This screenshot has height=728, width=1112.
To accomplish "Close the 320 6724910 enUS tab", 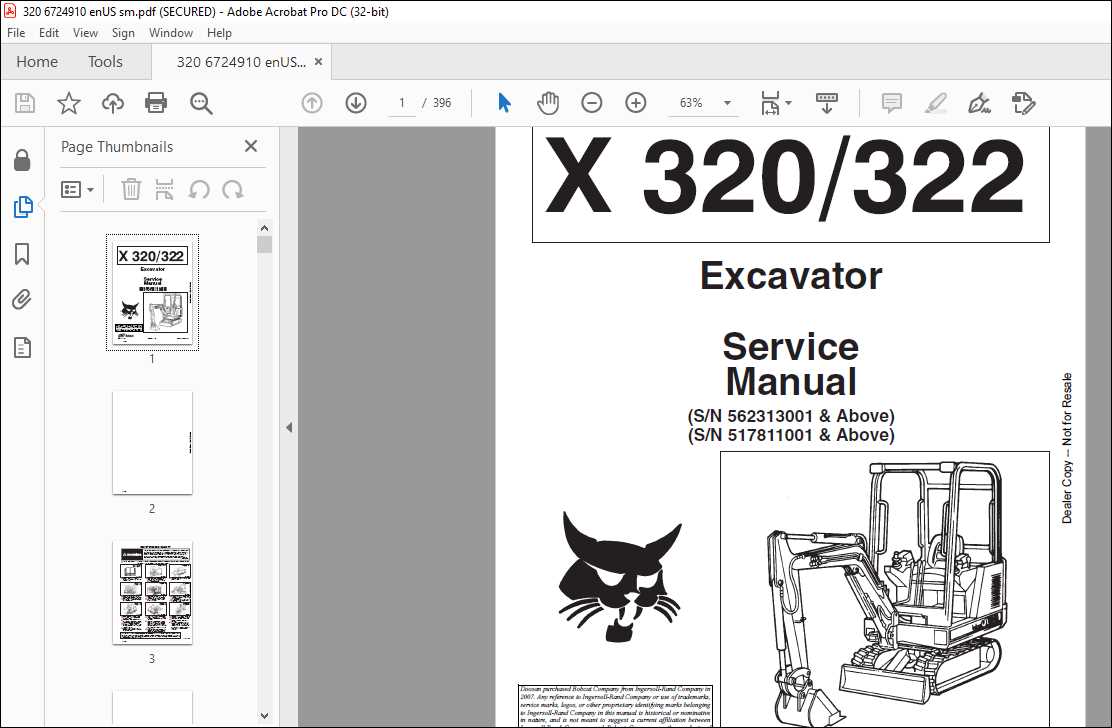I will coord(318,62).
